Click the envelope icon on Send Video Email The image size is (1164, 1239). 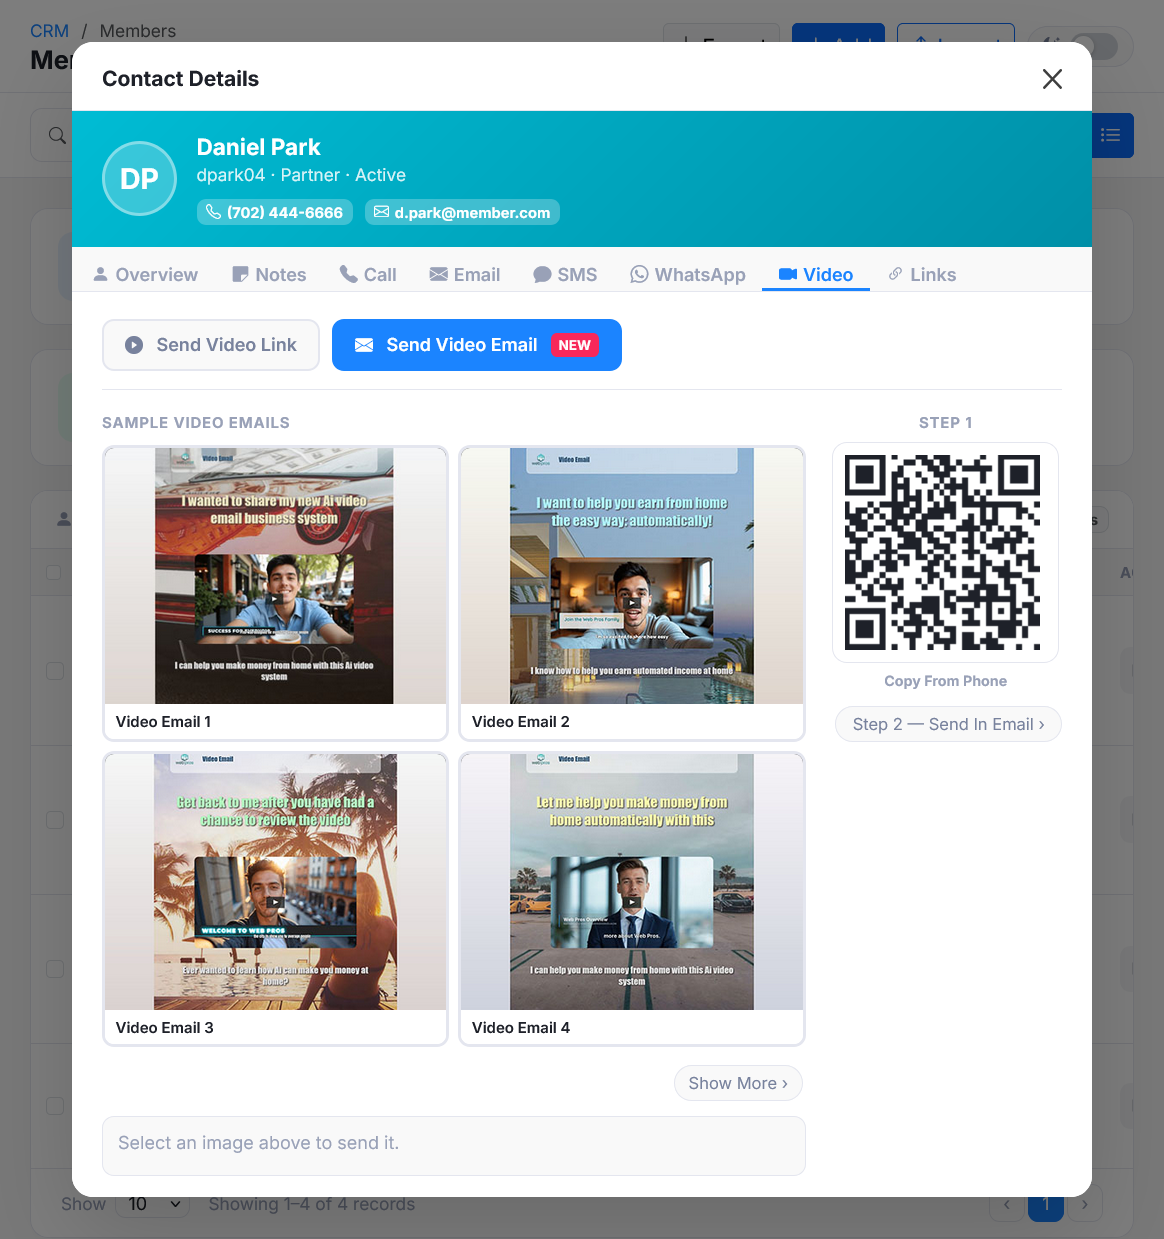pos(364,345)
